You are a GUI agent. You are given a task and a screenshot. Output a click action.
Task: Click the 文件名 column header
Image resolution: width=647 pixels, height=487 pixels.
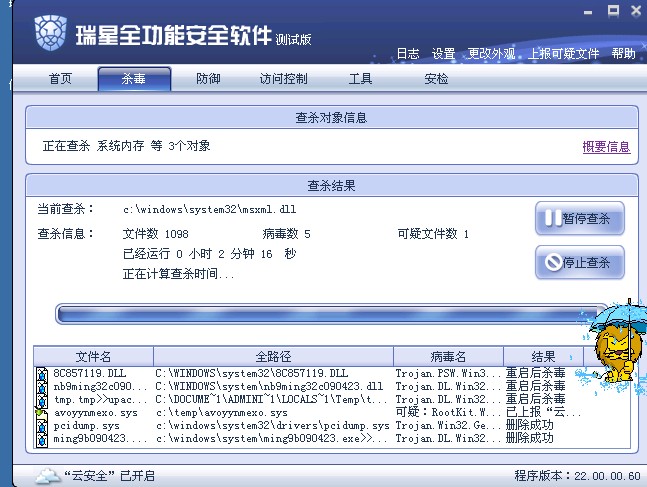pos(93,357)
